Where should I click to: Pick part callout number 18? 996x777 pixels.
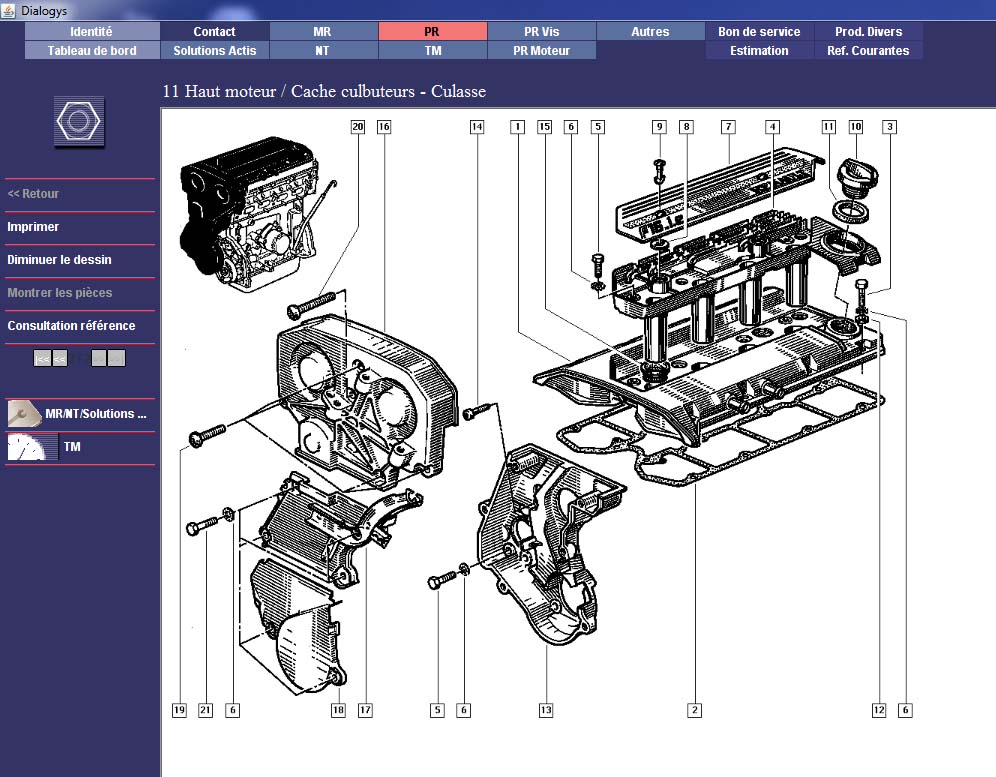[x=338, y=710]
